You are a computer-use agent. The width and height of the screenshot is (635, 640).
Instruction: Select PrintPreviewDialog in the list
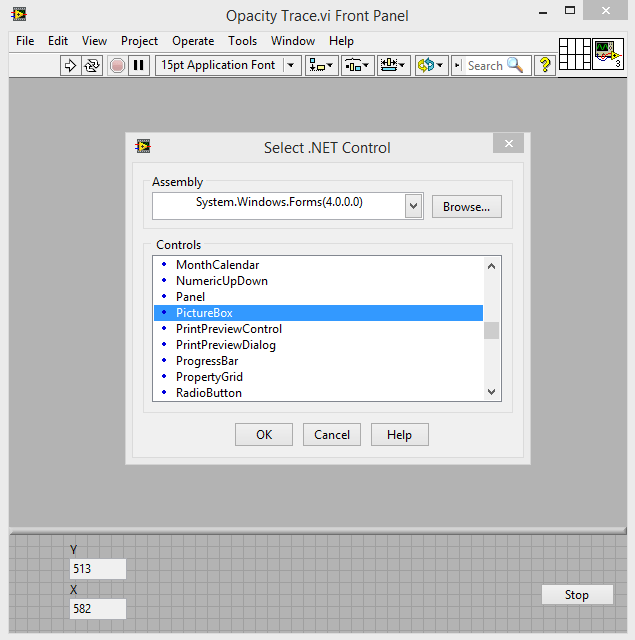(x=318, y=345)
